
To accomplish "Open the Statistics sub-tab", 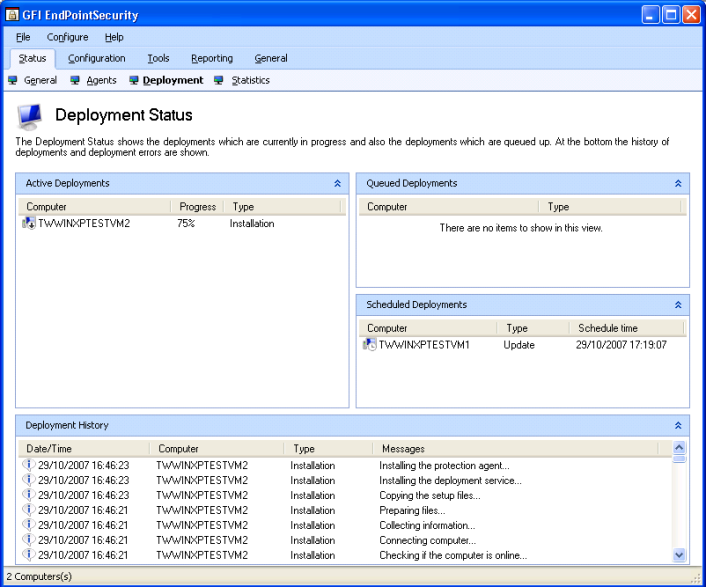I will (x=250, y=80).
